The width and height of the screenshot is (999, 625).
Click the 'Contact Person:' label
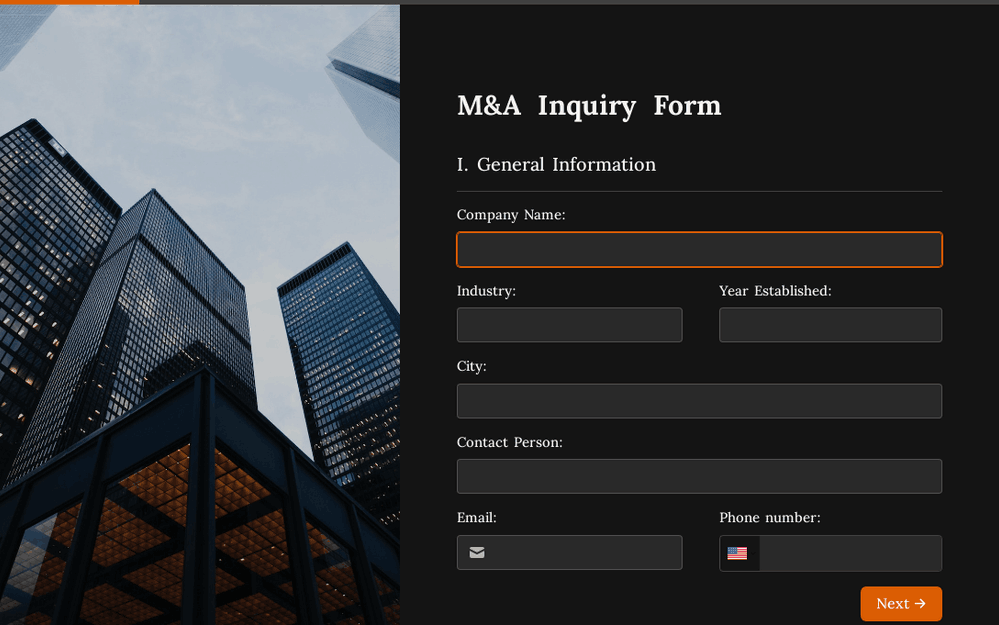pos(509,442)
